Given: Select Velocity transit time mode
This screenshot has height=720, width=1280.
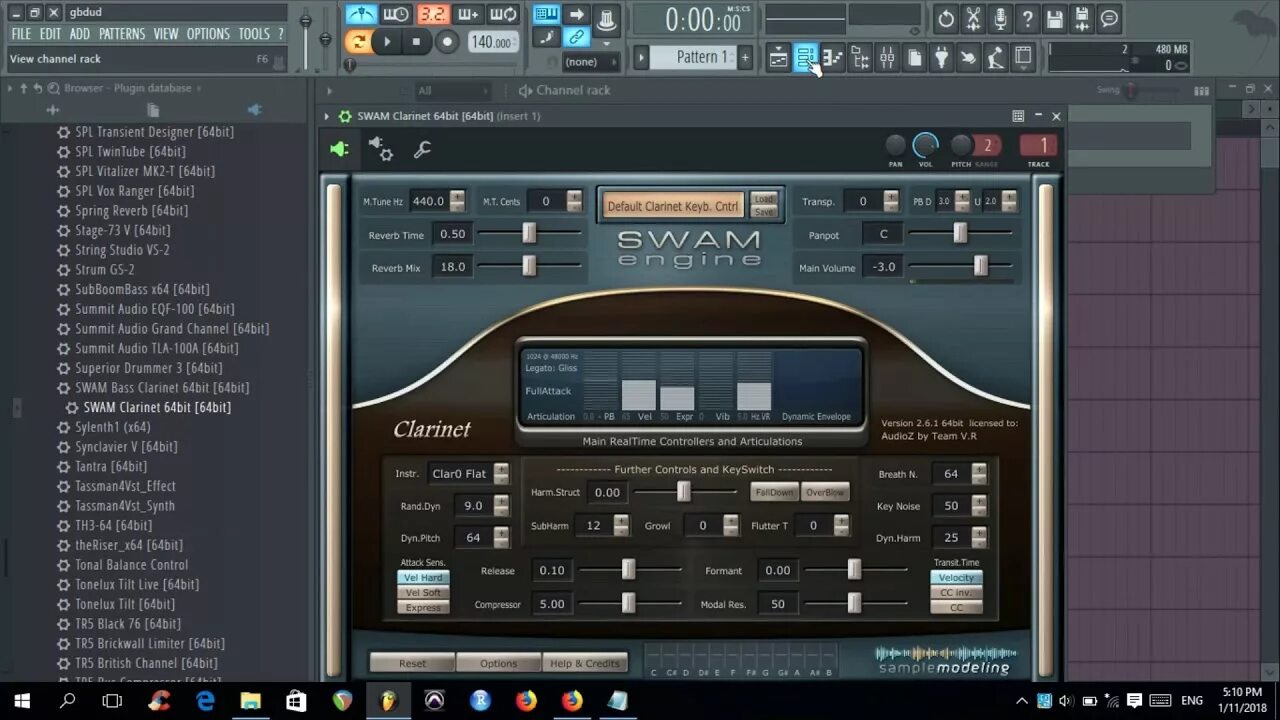Looking at the screenshot, I should pos(956,577).
